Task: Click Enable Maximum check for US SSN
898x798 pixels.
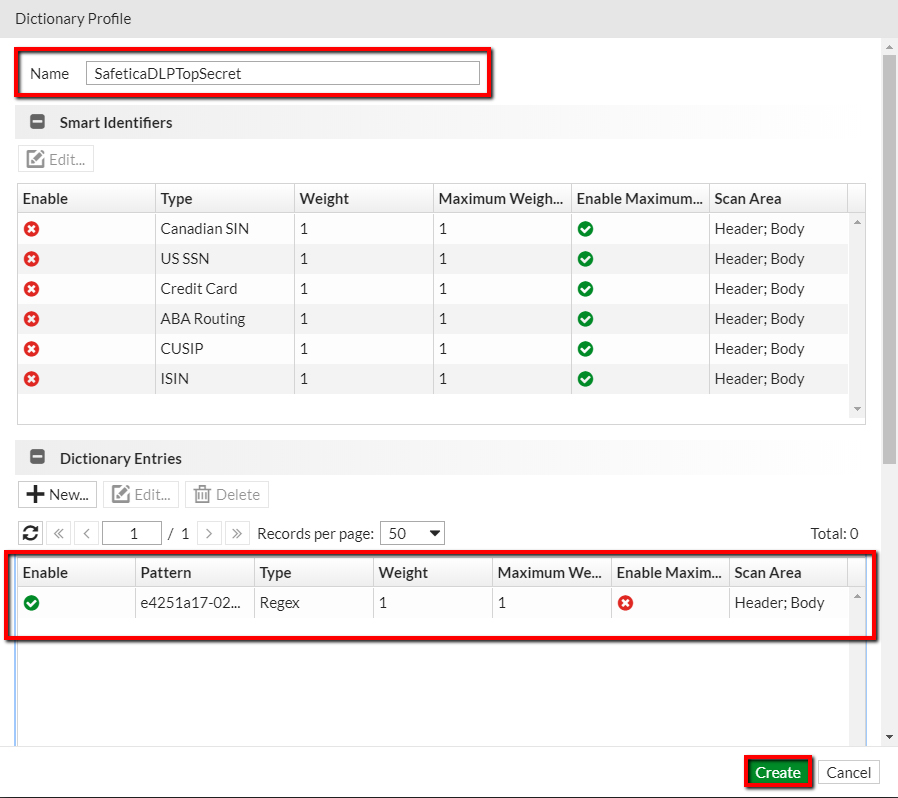Action: pos(585,259)
